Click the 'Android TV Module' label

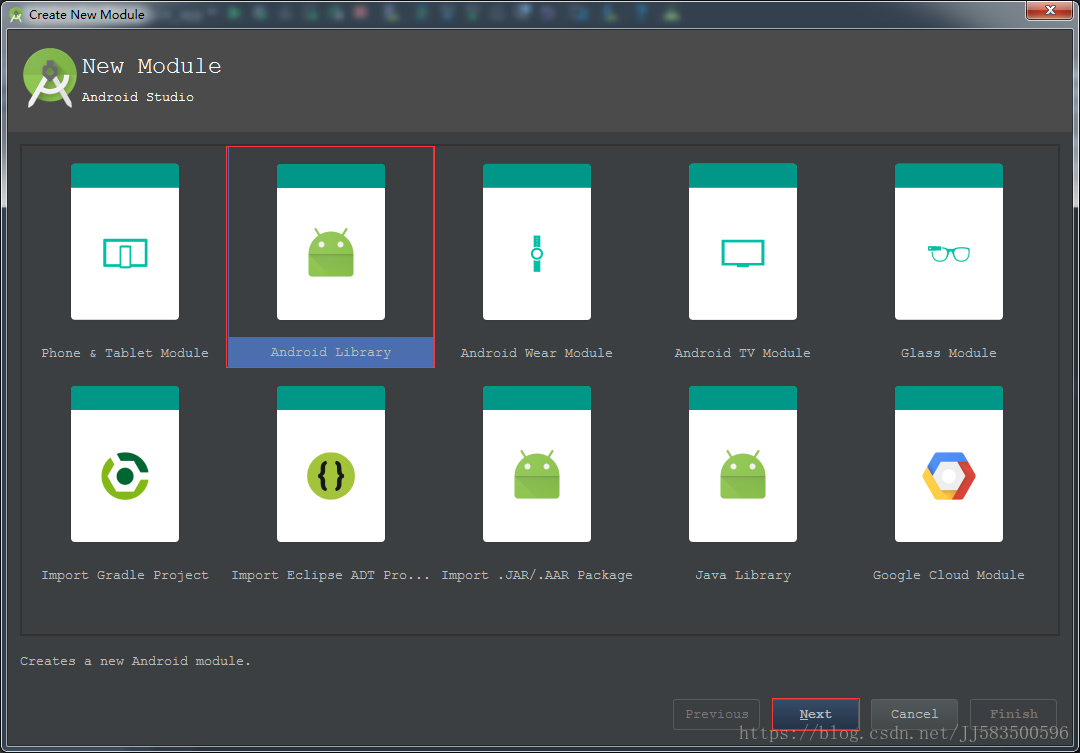pos(742,353)
